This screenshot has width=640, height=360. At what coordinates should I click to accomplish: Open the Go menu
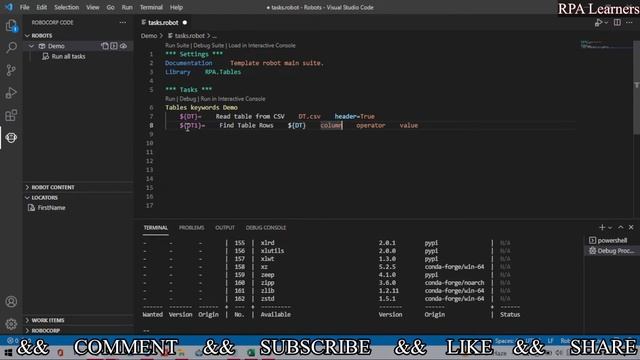tap(111, 7)
